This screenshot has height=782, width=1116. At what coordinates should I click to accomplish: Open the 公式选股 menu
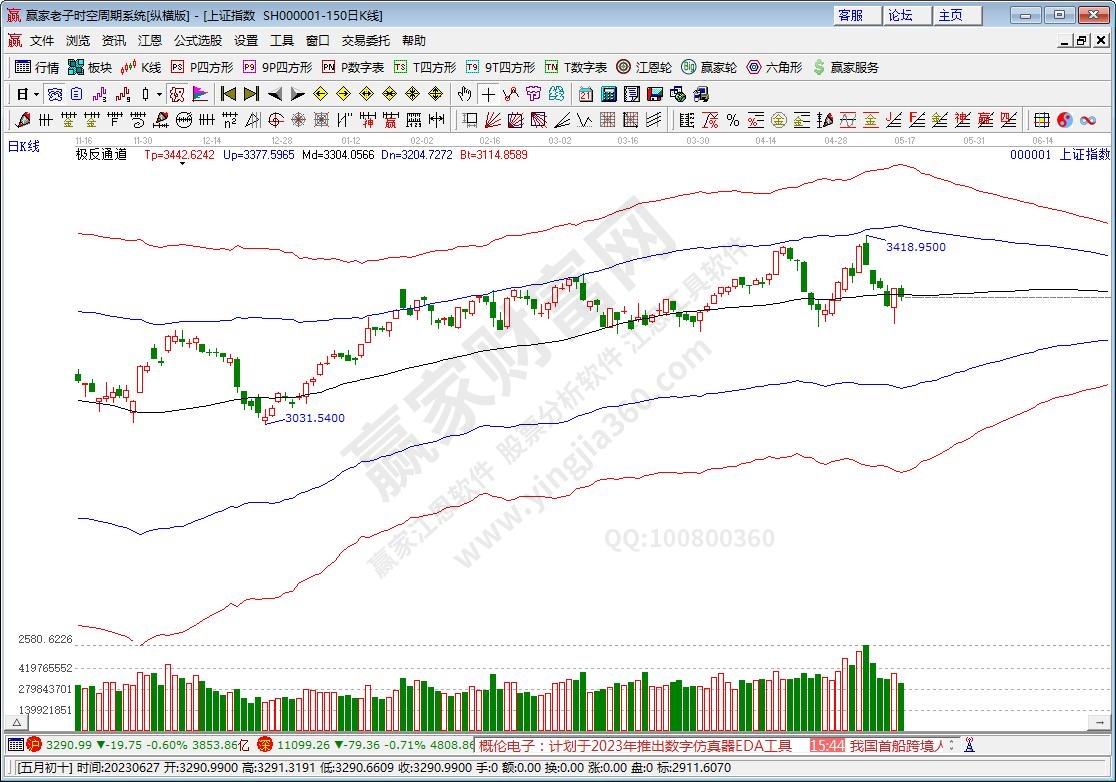pos(198,41)
